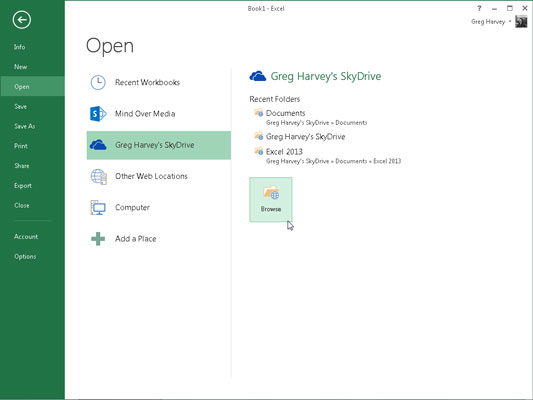This screenshot has width=533, height=400.
Task: Click the Greg Harvey user name
Action: point(488,21)
